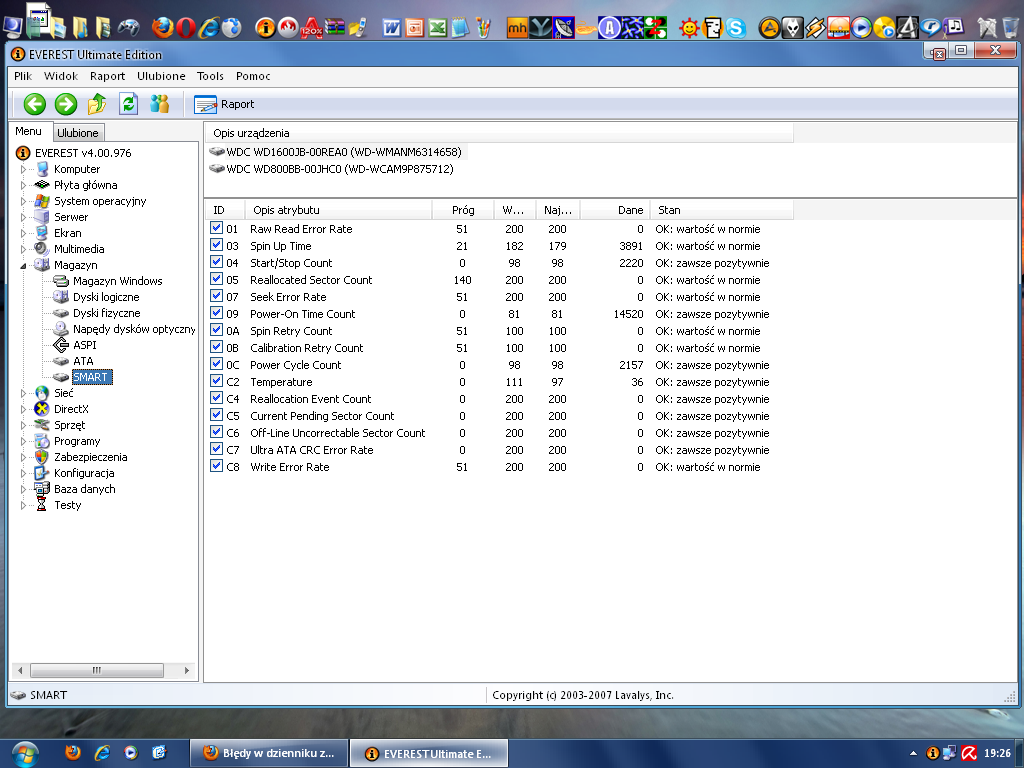The image size is (1024, 768).
Task: Select the Komputer tree node
Action: (x=77, y=169)
